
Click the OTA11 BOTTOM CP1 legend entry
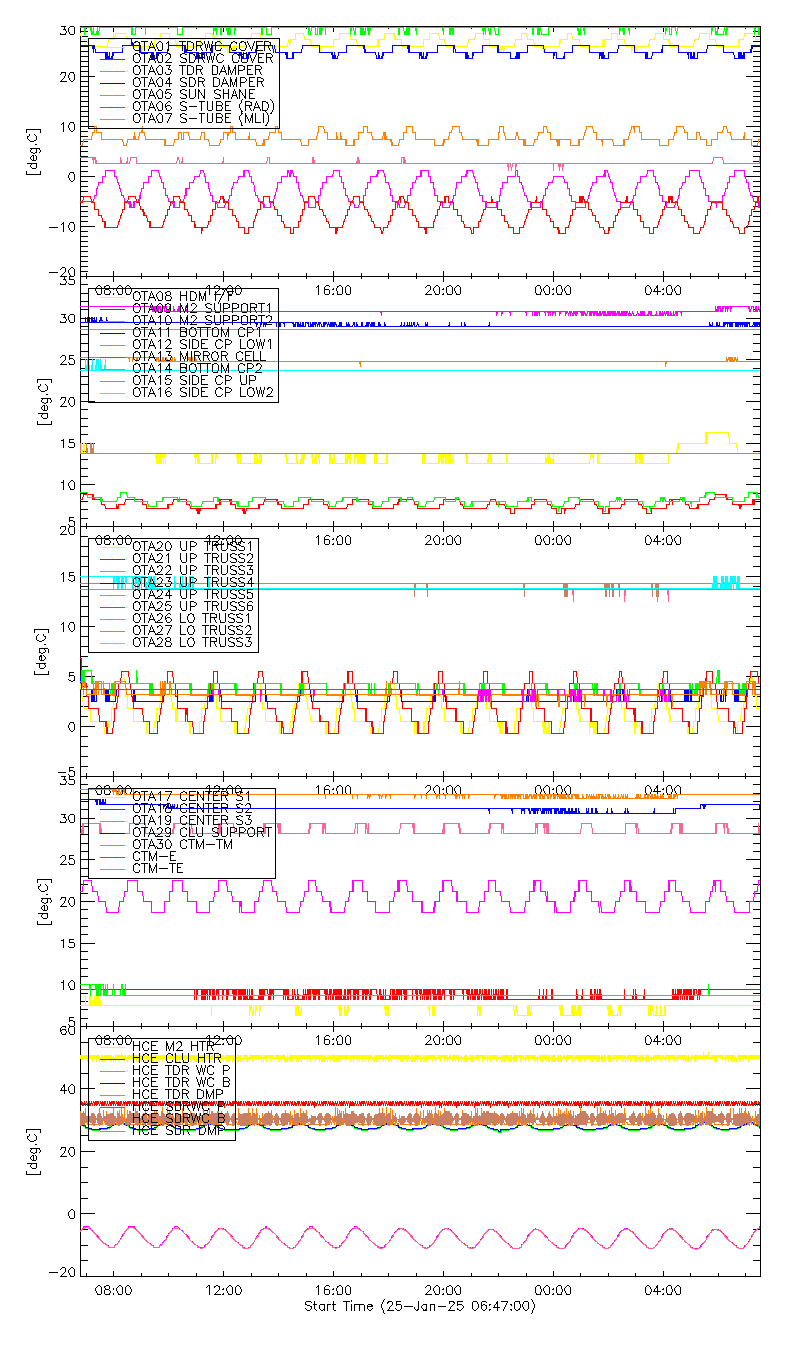pyautogui.click(x=198, y=332)
